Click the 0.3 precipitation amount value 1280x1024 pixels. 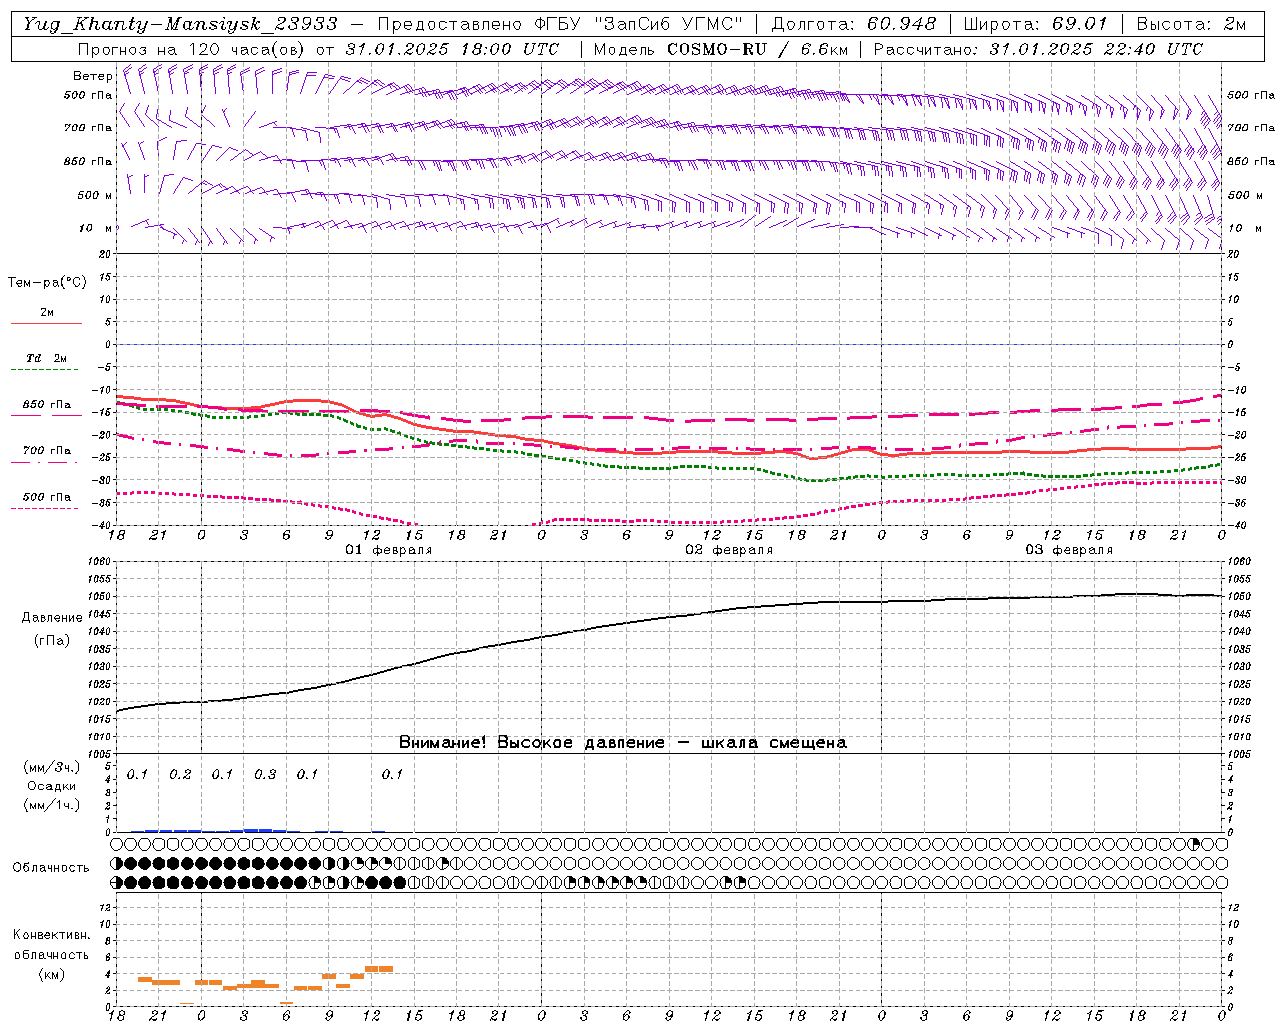click(265, 775)
